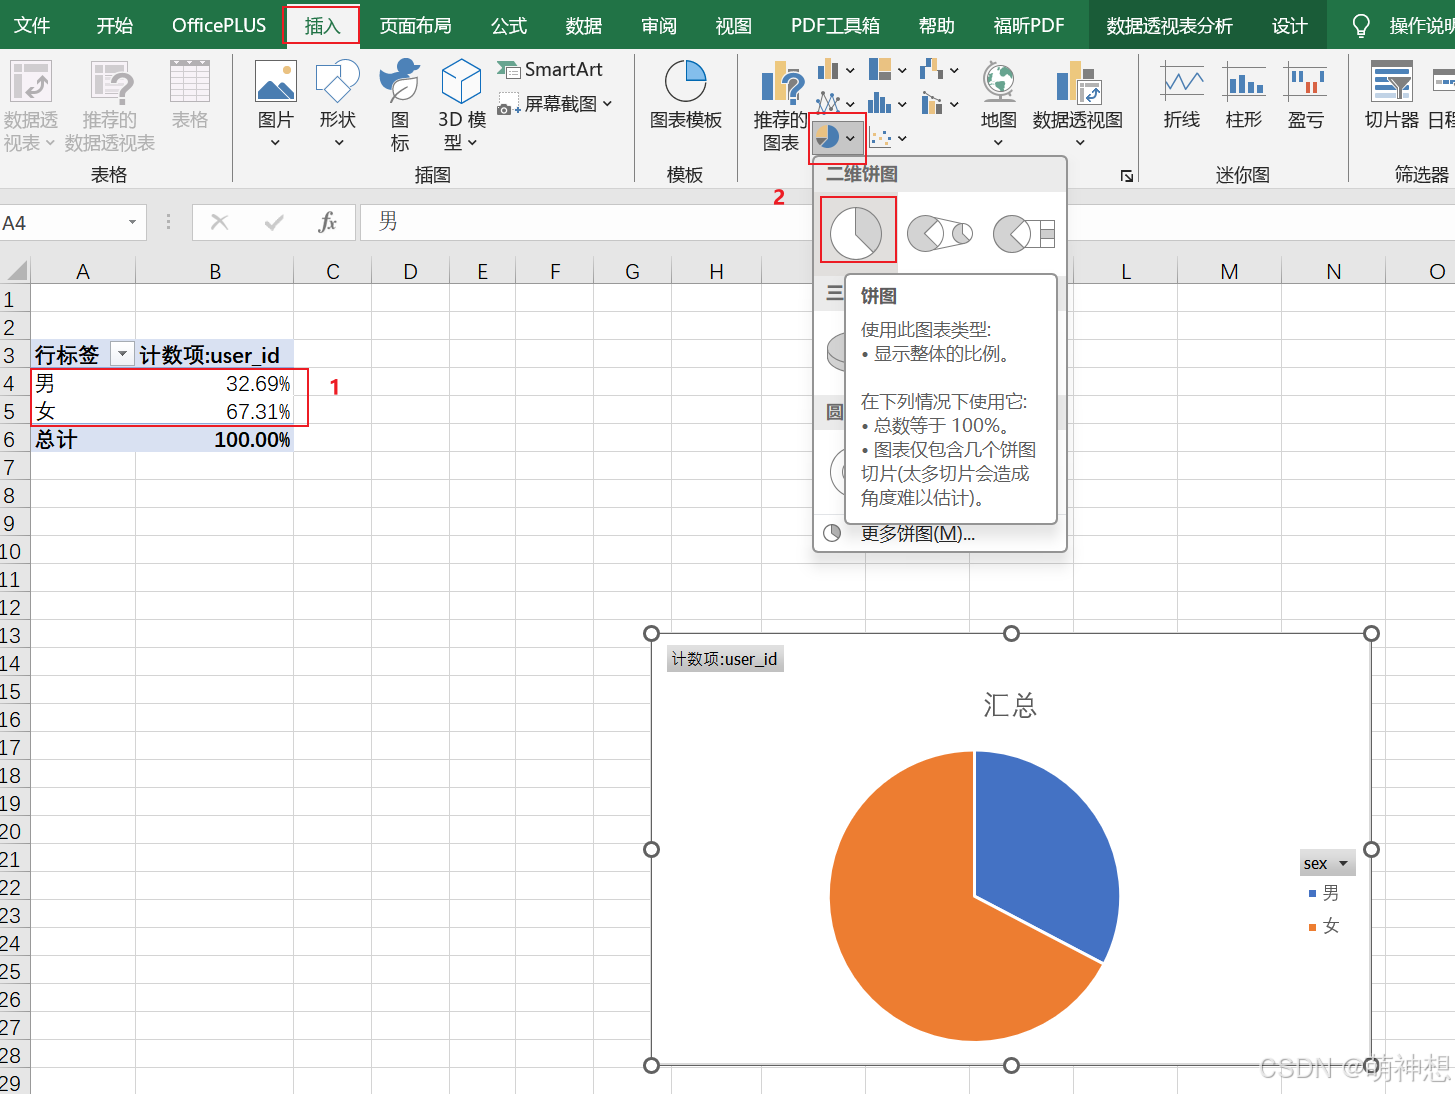
Task: Open the 形状 (Shapes) gallery
Action: (x=337, y=103)
